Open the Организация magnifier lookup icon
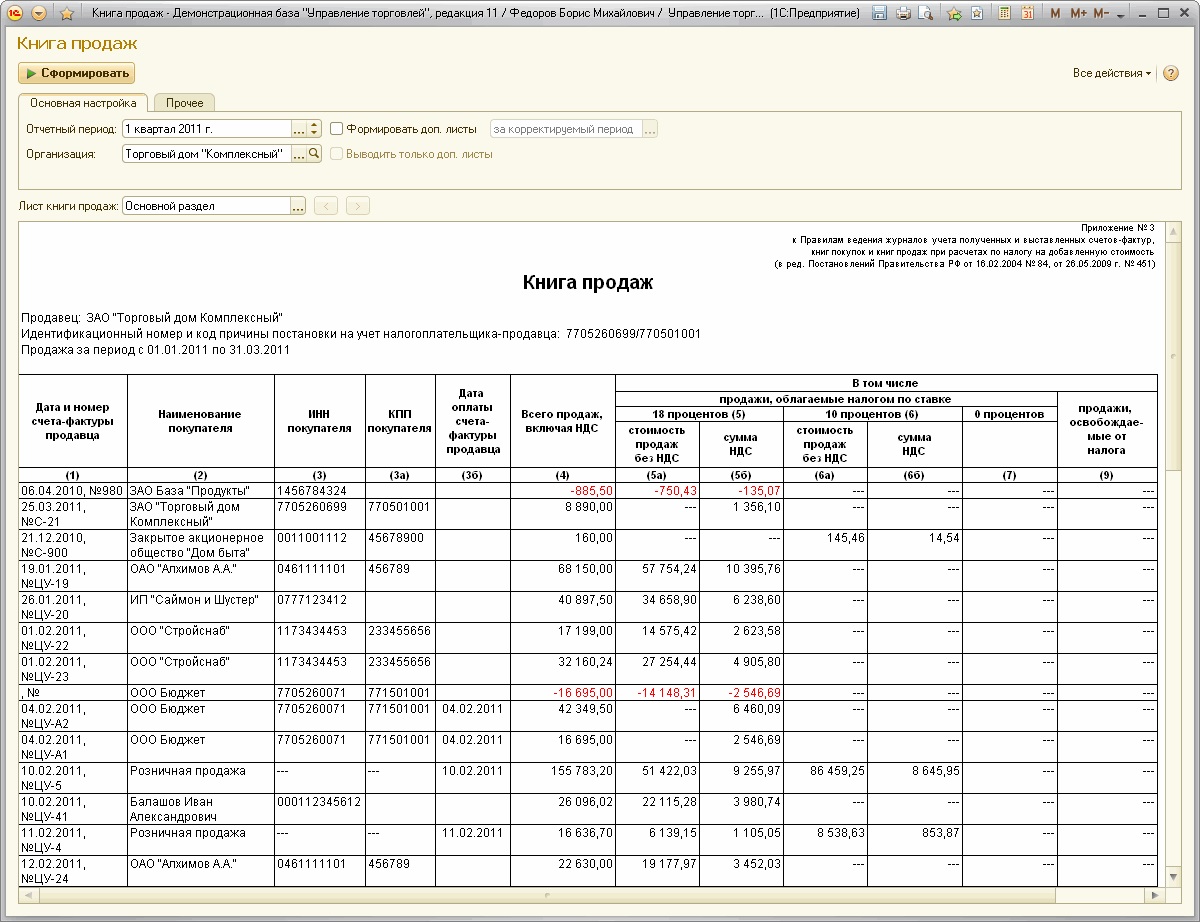 coord(314,154)
